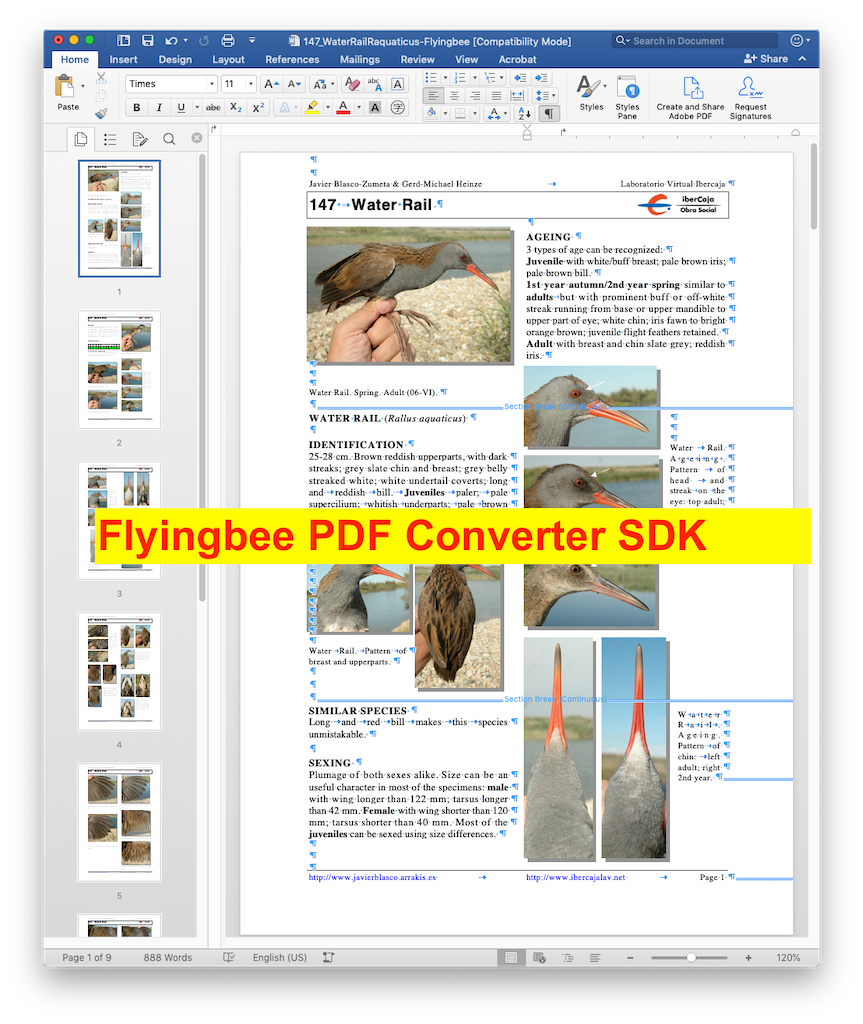This screenshot has height=1024, width=863.
Task: Show the thumbnails pane in the sidebar
Action: coord(81,139)
